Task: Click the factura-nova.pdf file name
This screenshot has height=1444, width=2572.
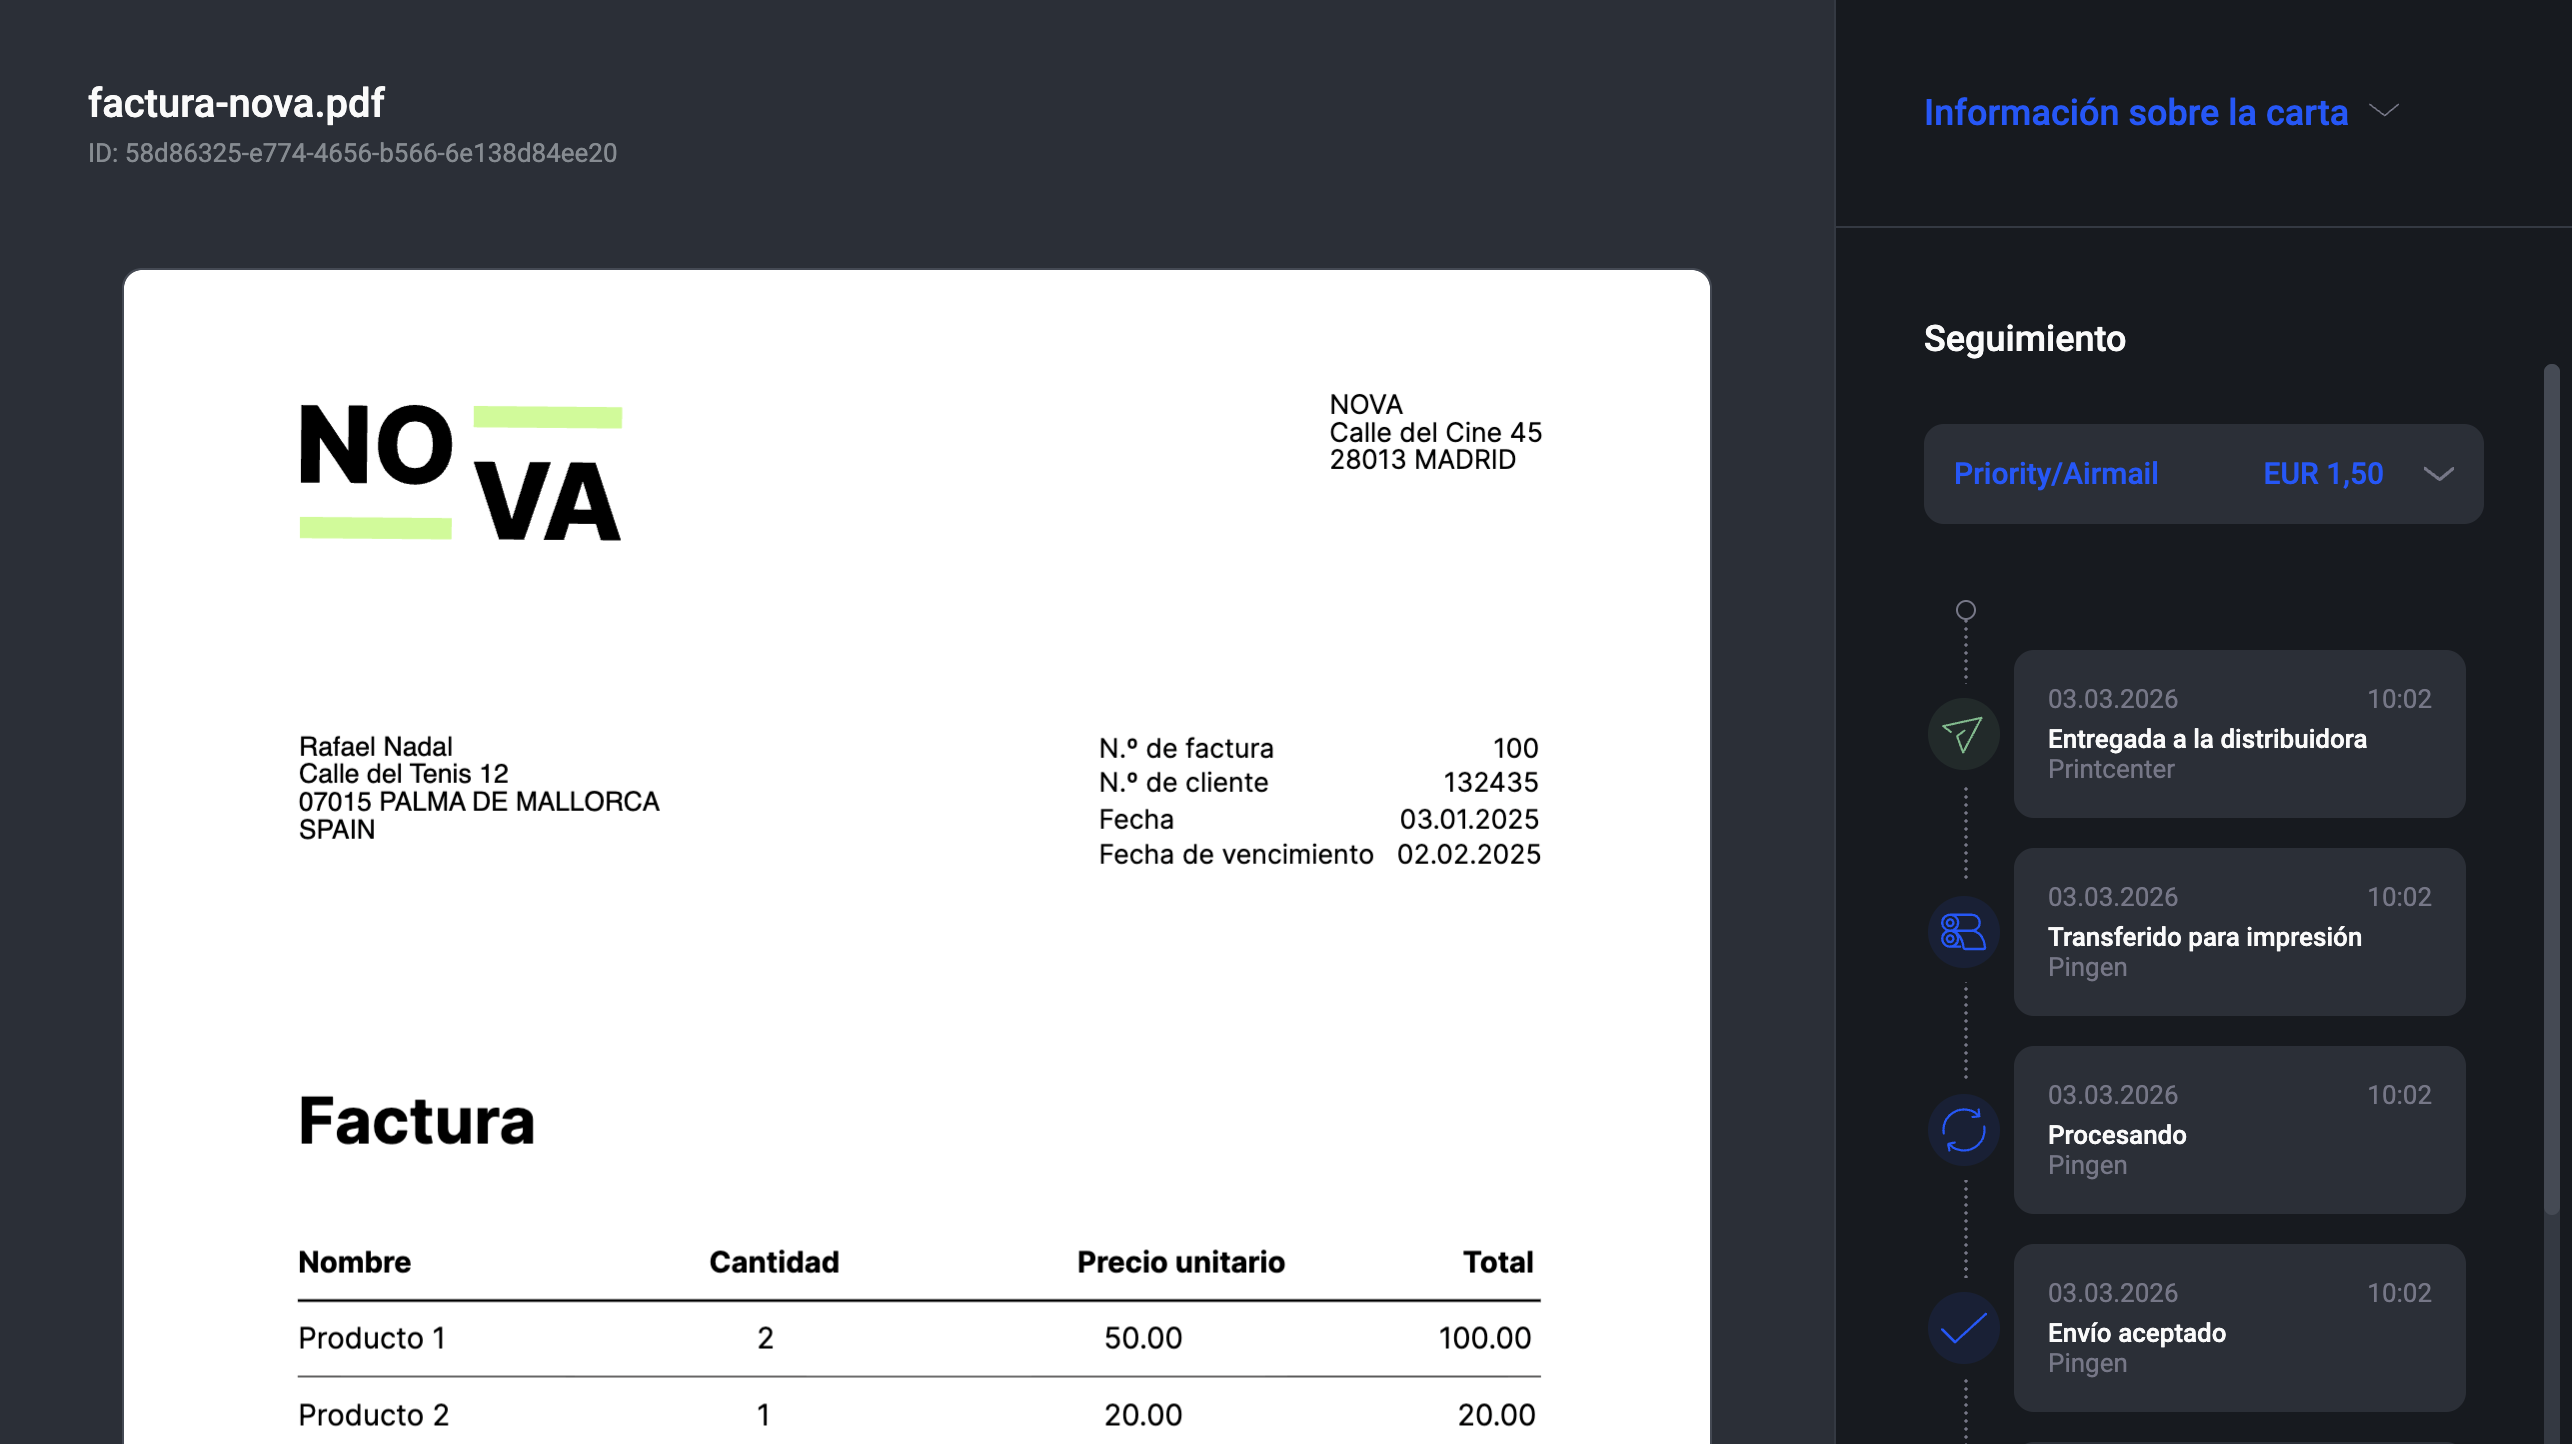Action: (x=236, y=101)
